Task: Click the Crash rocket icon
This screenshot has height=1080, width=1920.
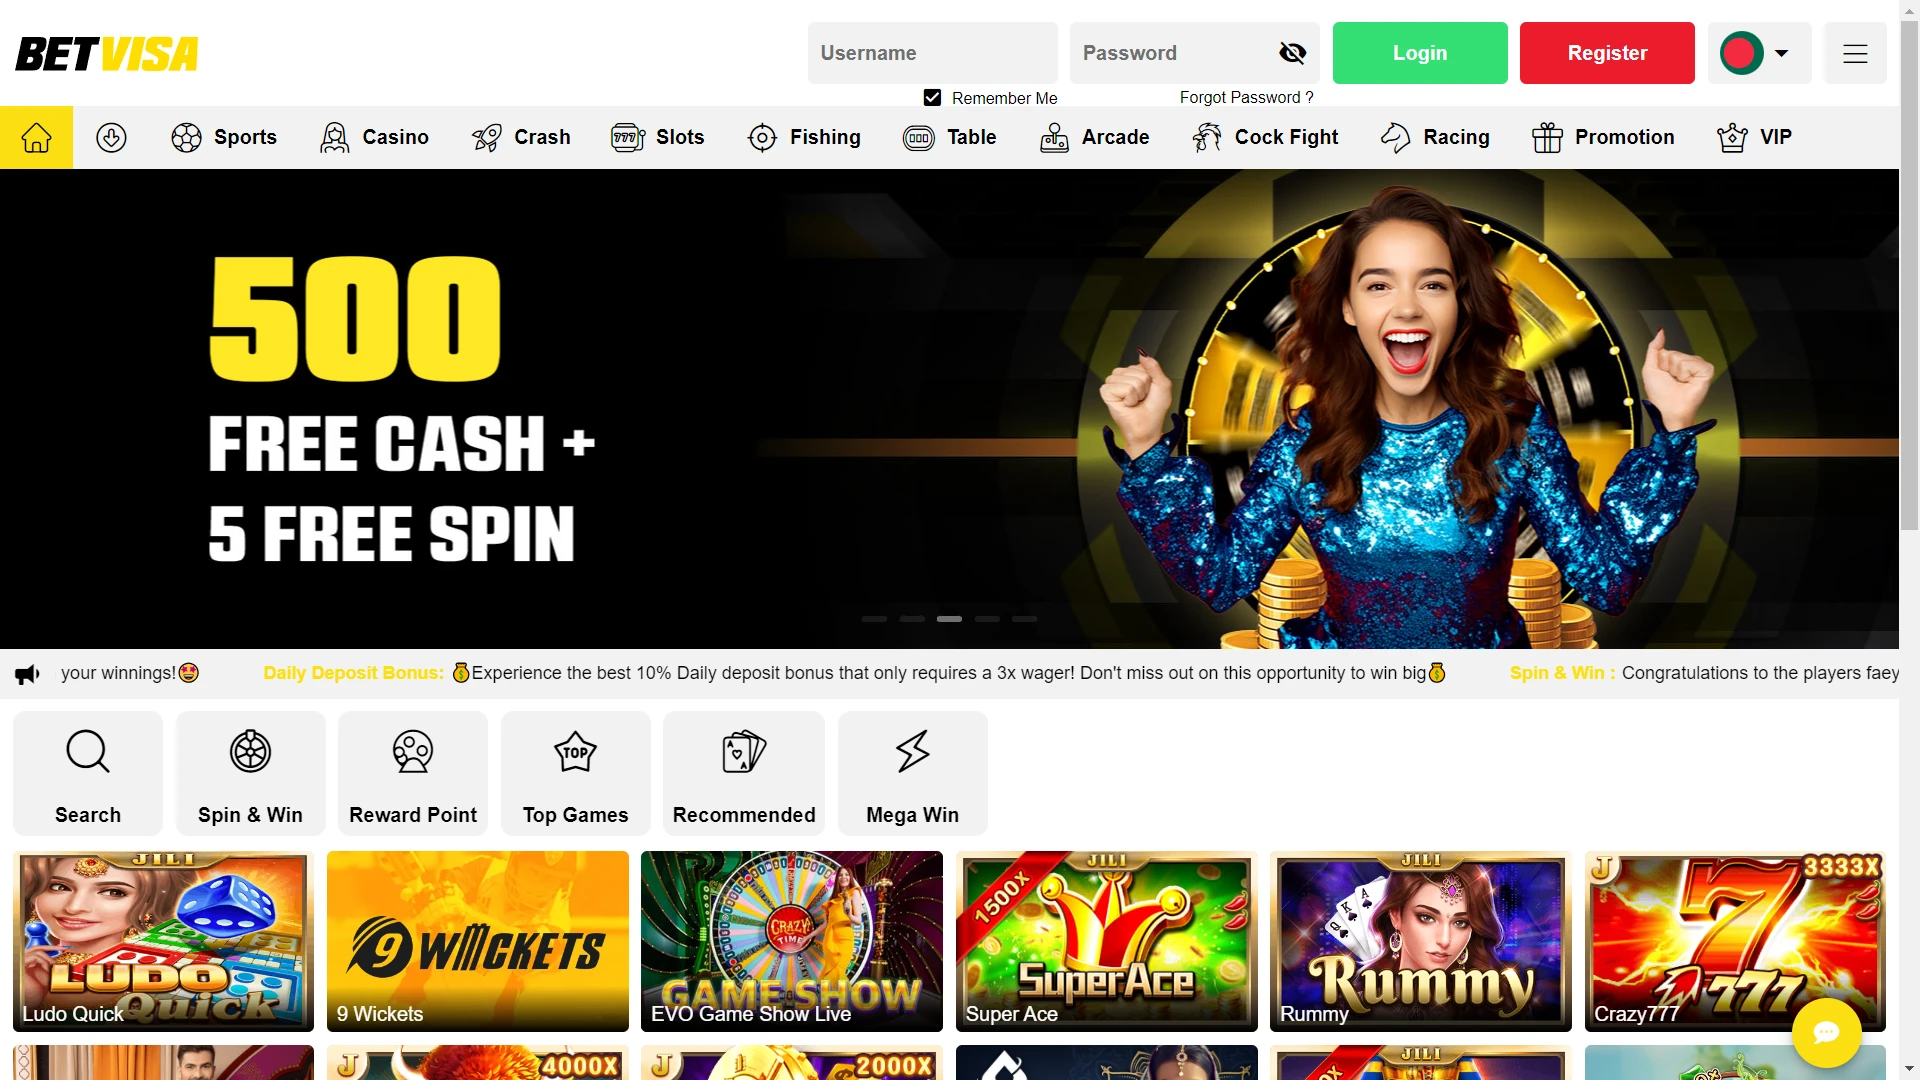Action: [487, 137]
